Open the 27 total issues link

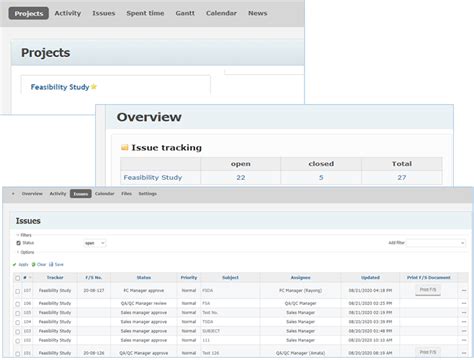pyautogui.click(x=402, y=177)
